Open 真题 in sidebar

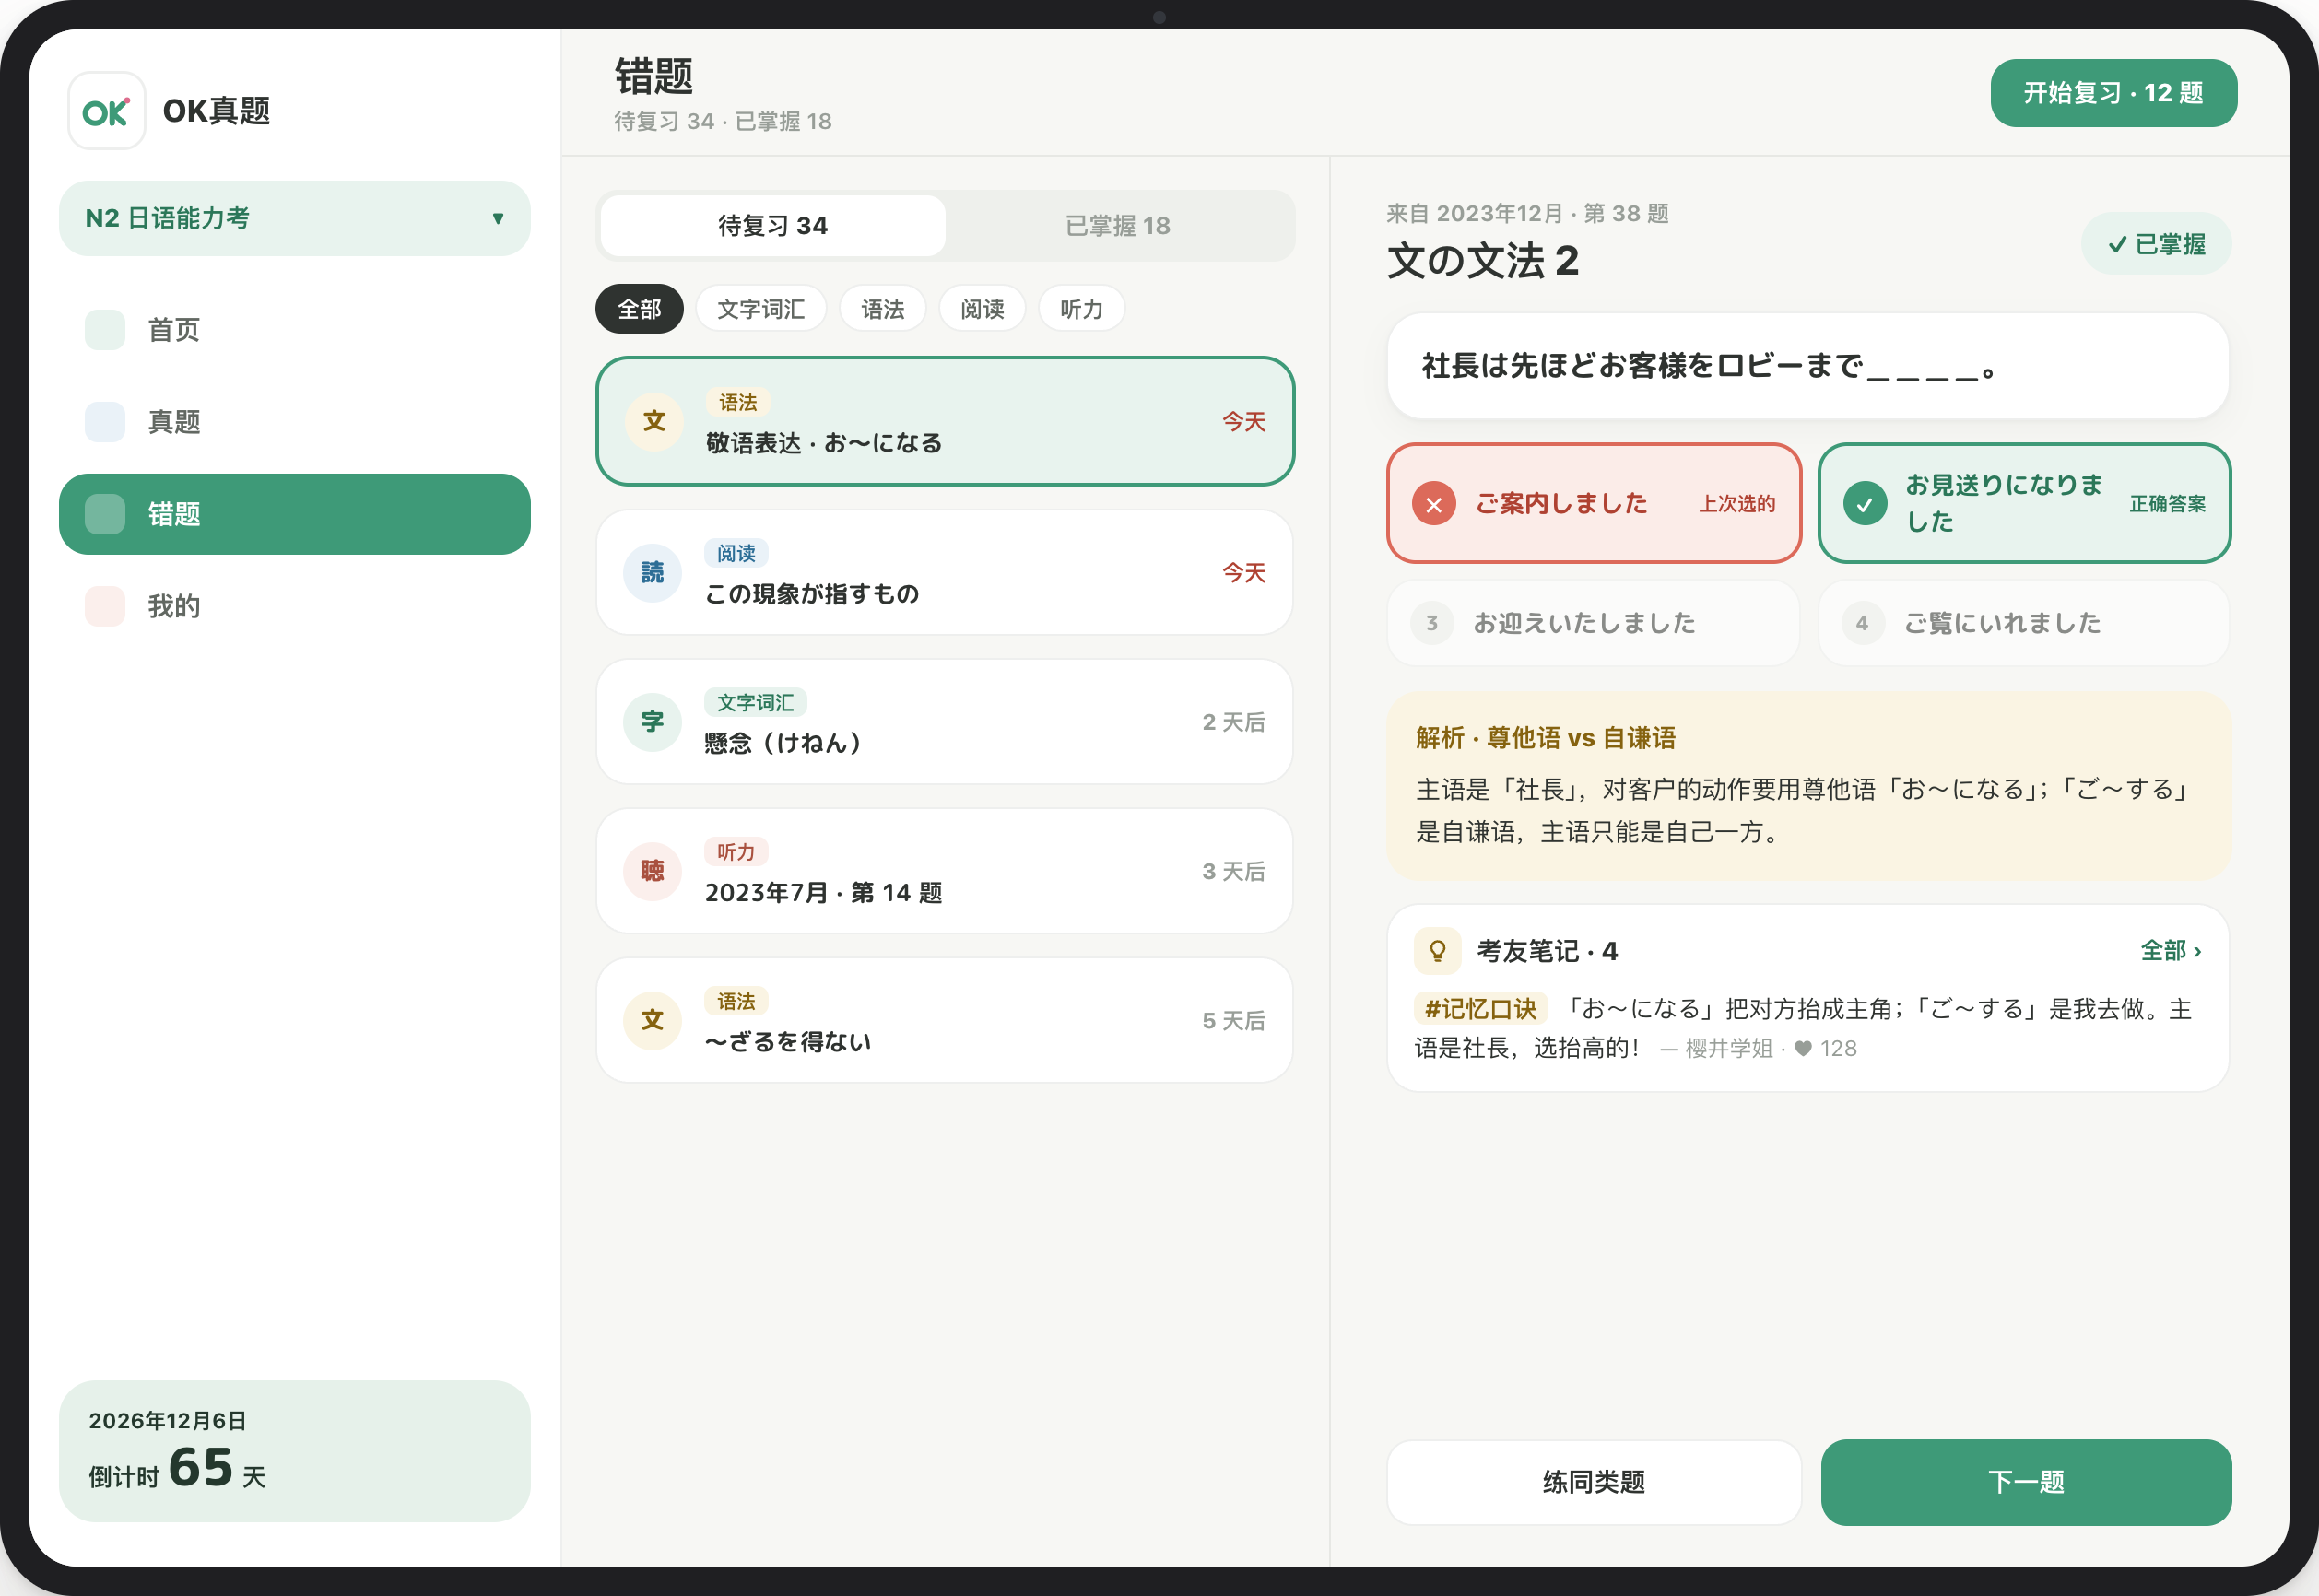pyautogui.click(x=295, y=422)
